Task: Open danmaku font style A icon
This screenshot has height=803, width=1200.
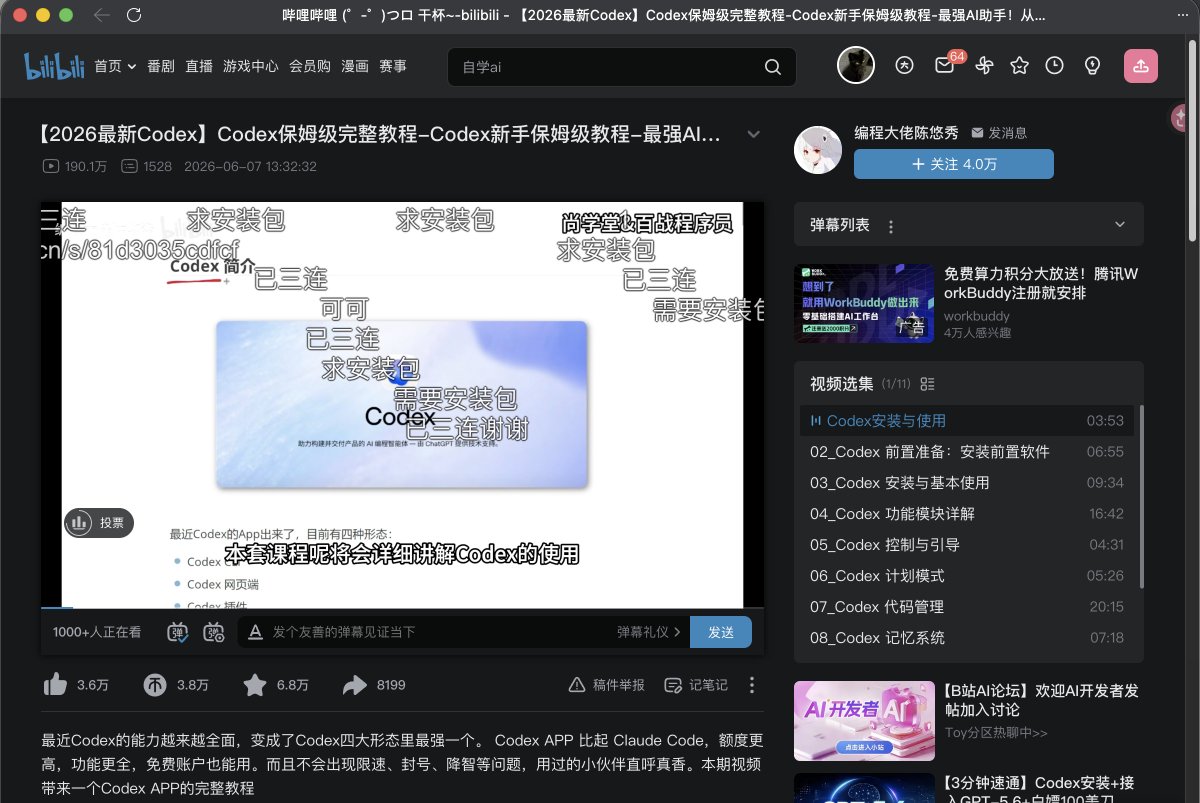Action: click(x=255, y=632)
